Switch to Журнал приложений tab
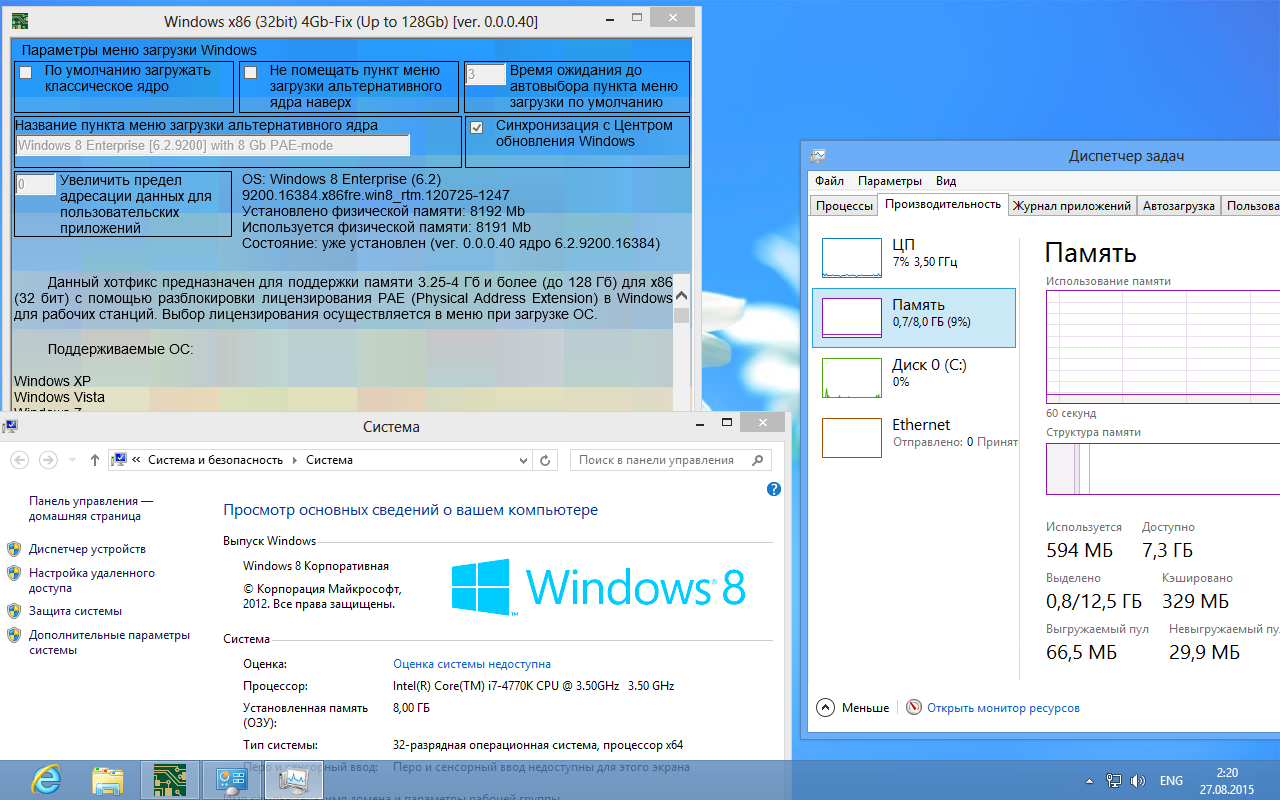 coord(1072,206)
